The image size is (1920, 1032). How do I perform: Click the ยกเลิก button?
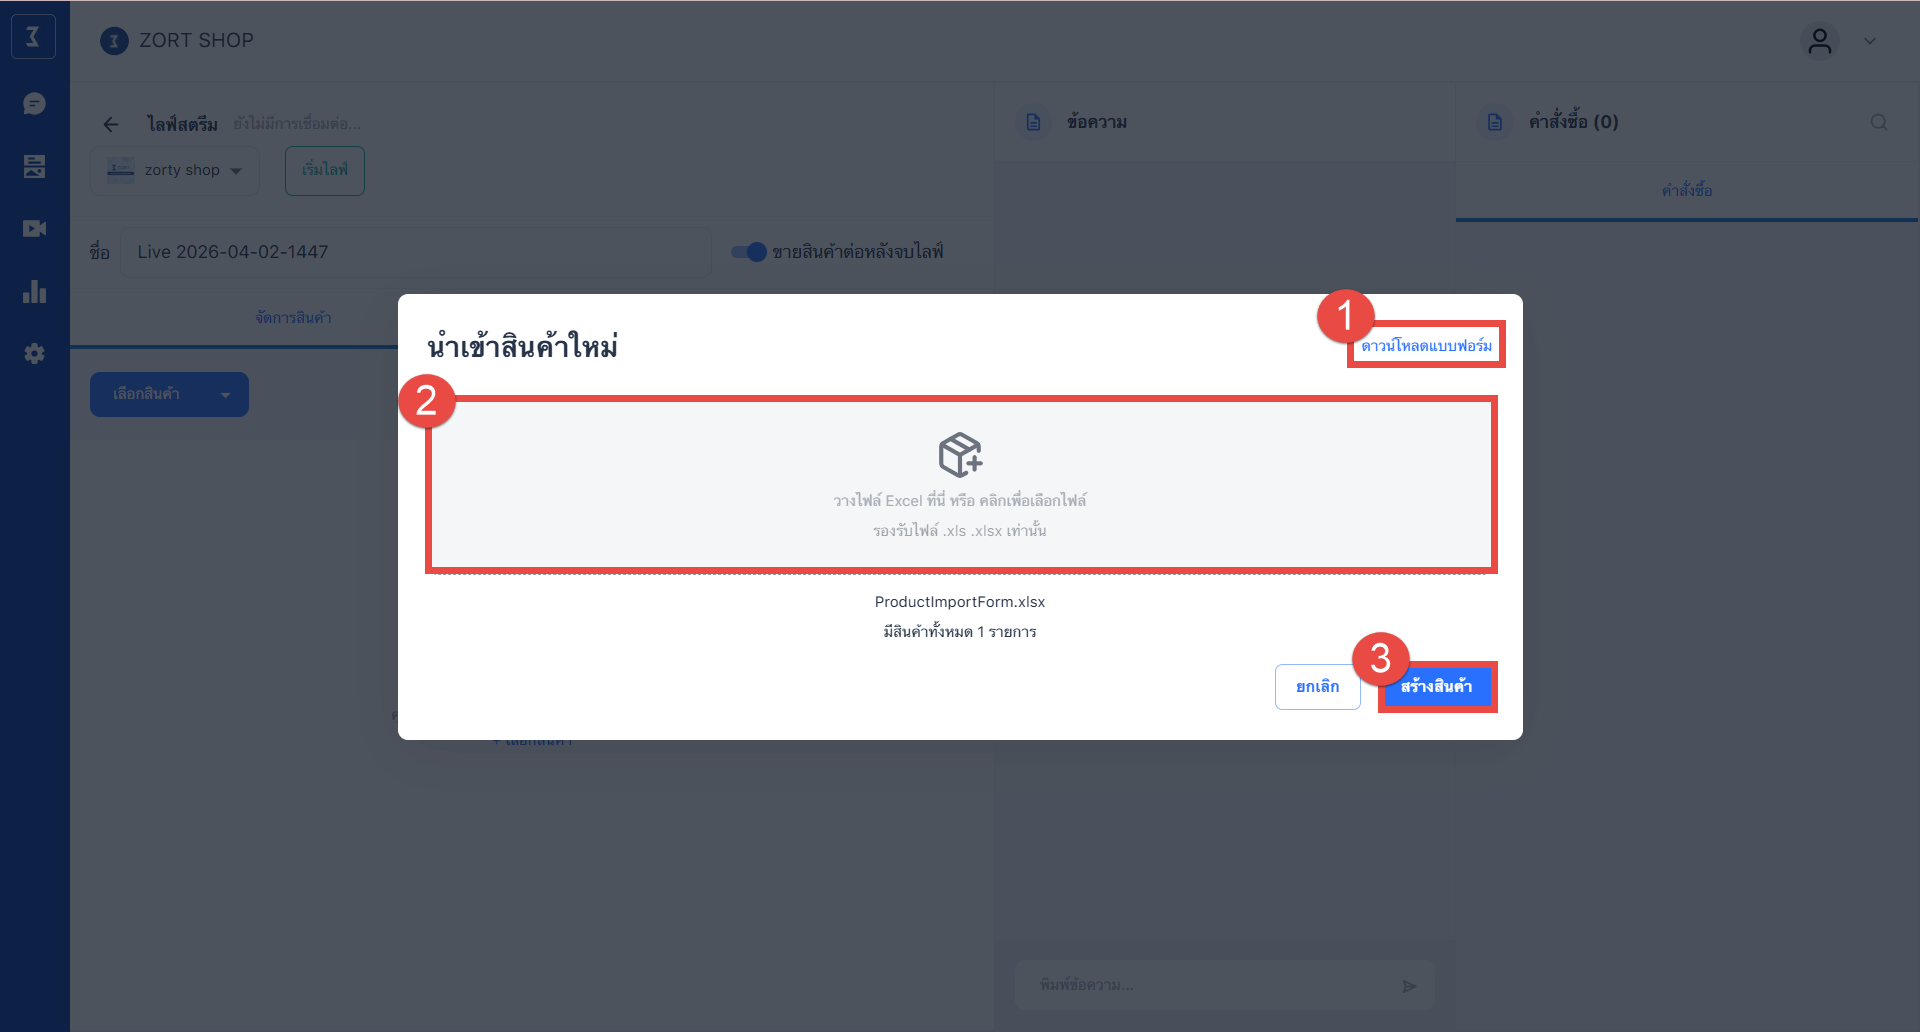point(1317,687)
